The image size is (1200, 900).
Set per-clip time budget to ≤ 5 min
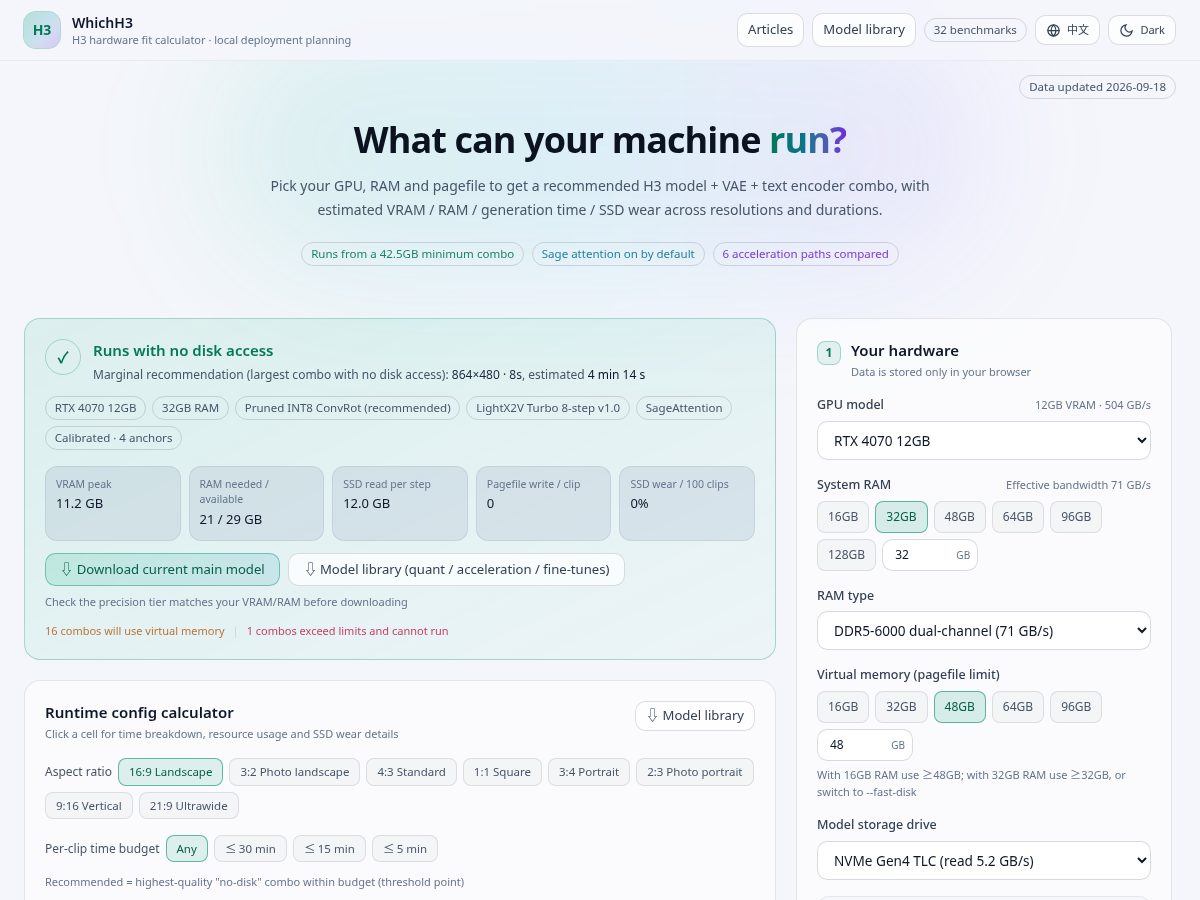(x=405, y=848)
